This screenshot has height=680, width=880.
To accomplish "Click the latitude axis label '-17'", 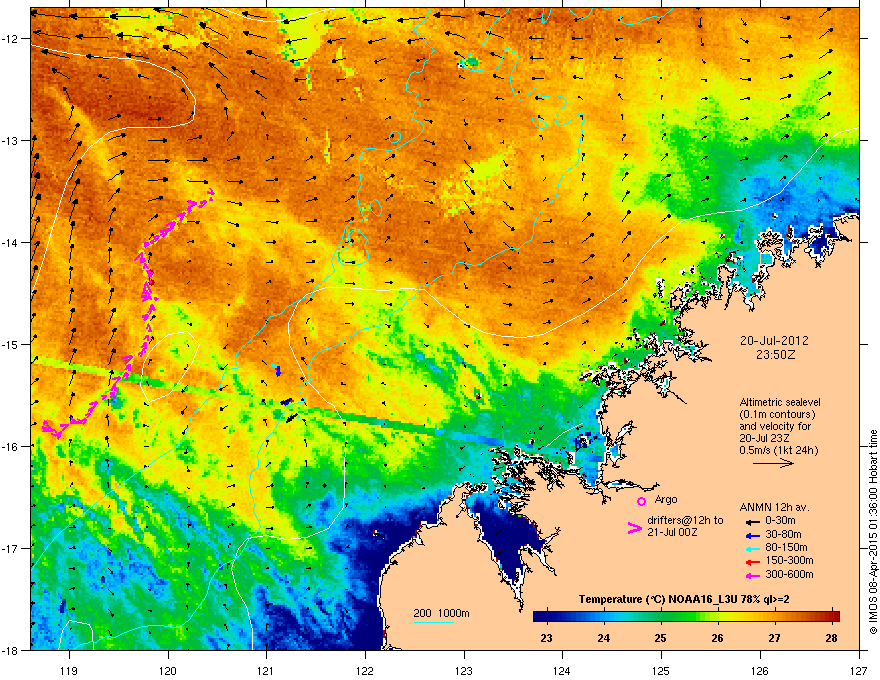I will coord(11,548).
